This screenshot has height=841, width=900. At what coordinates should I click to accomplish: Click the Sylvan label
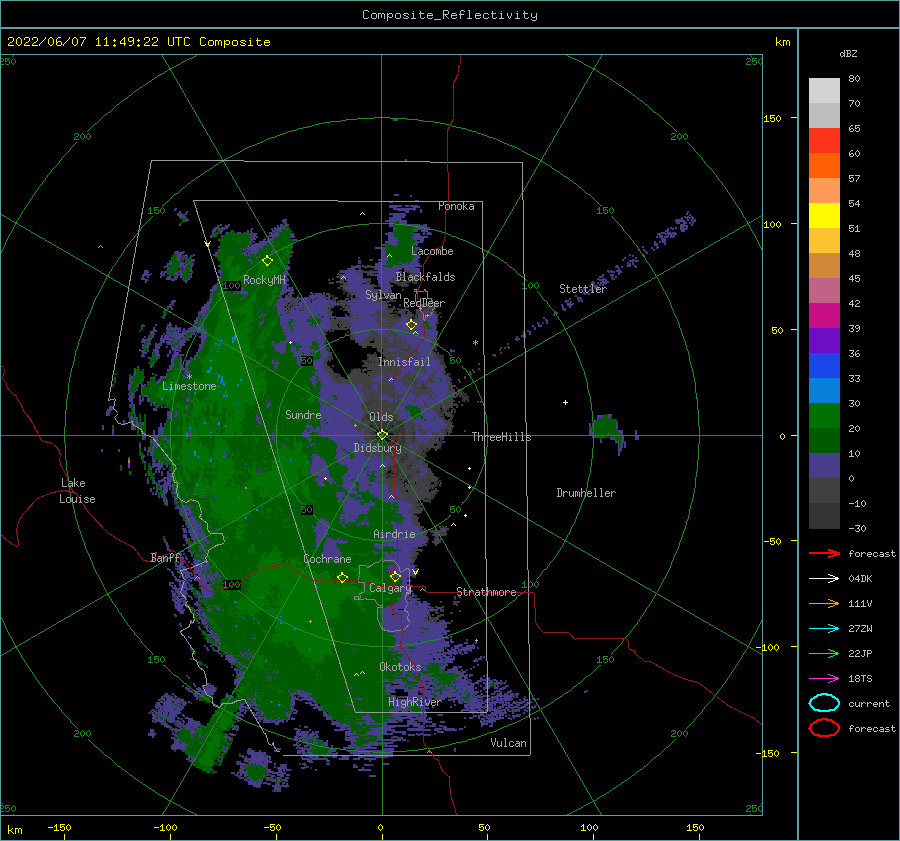click(383, 295)
